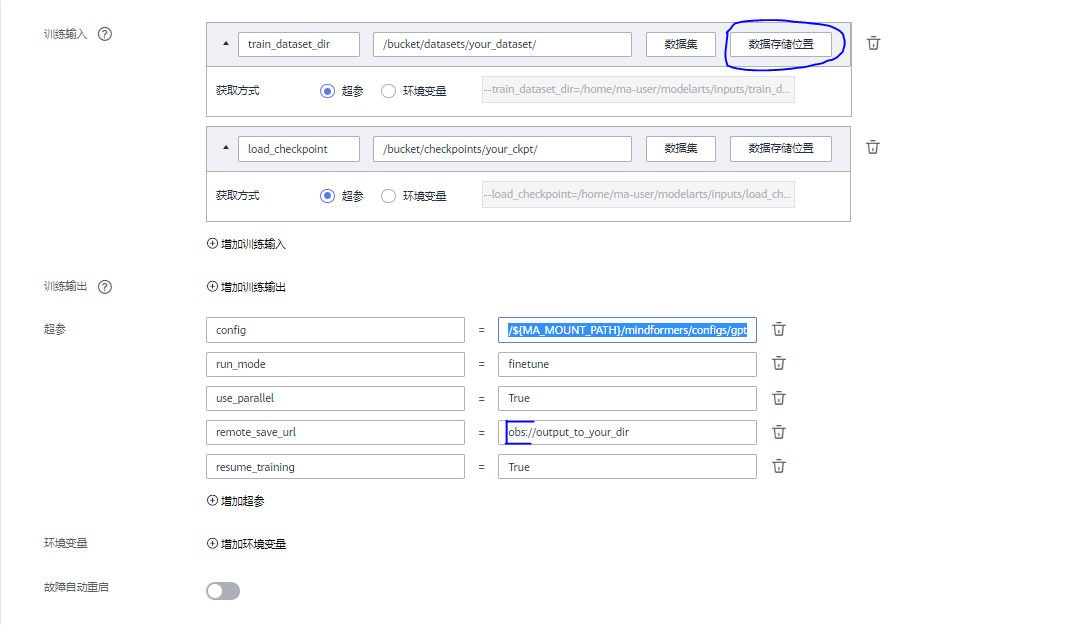
Task: Select 超参 for train_dataset_dir 获取方式
Action: pos(327,91)
